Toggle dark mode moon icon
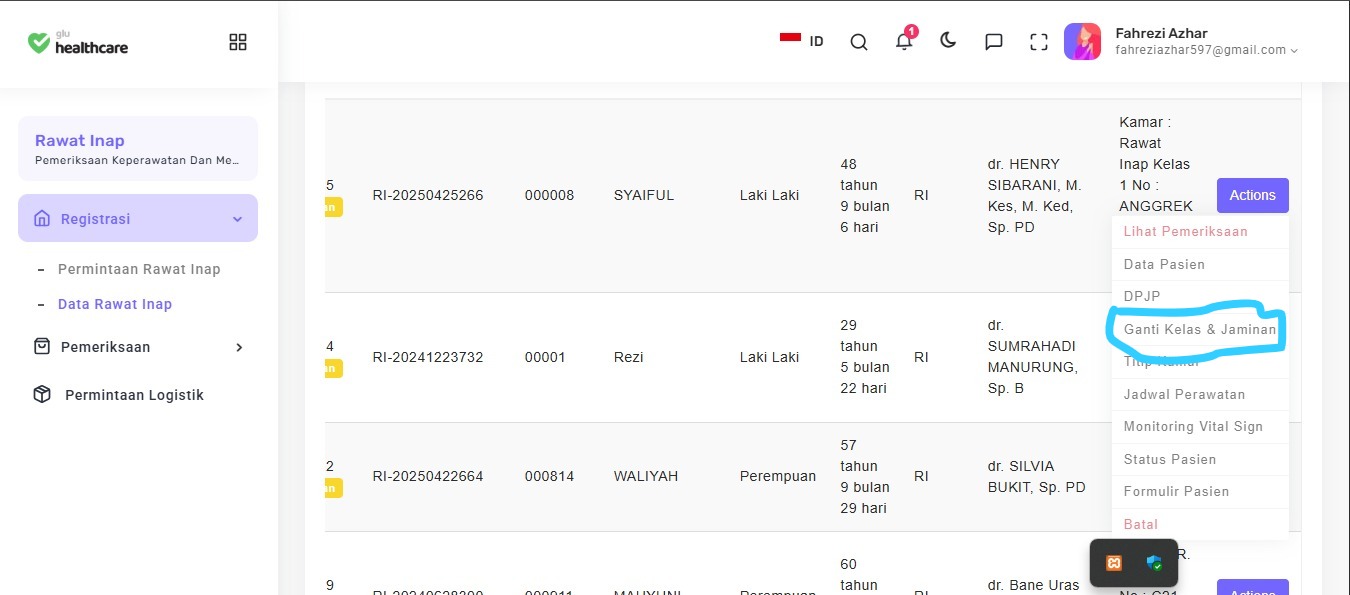Image resolution: width=1350 pixels, height=595 pixels. point(949,41)
